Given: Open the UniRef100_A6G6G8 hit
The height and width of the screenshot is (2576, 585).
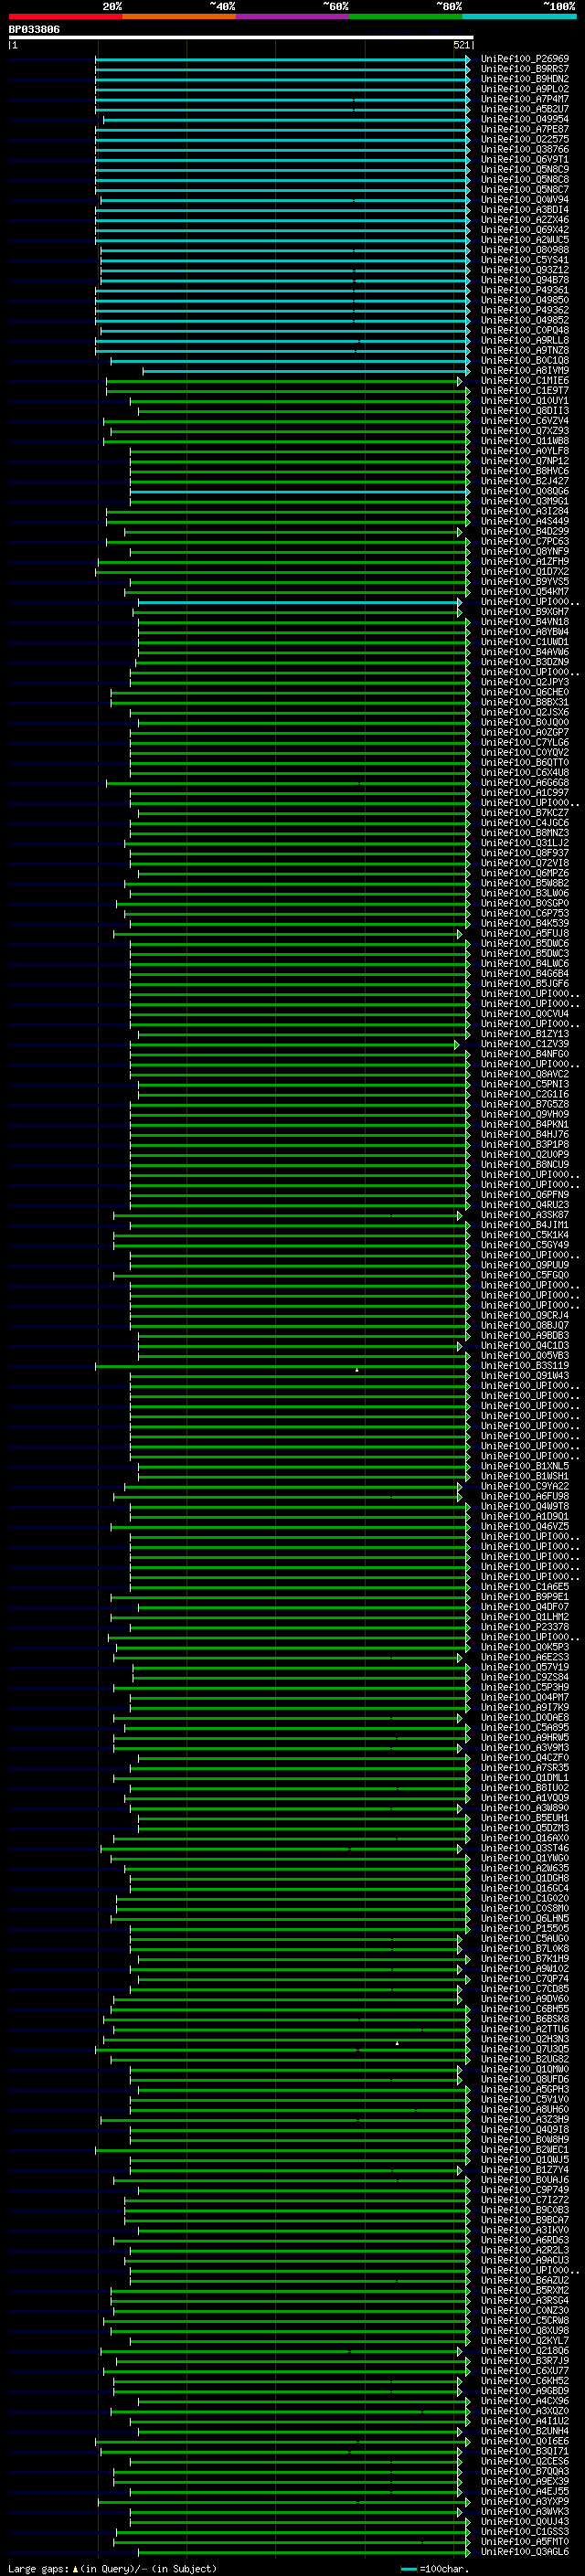Looking at the screenshot, I should click(524, 783).
